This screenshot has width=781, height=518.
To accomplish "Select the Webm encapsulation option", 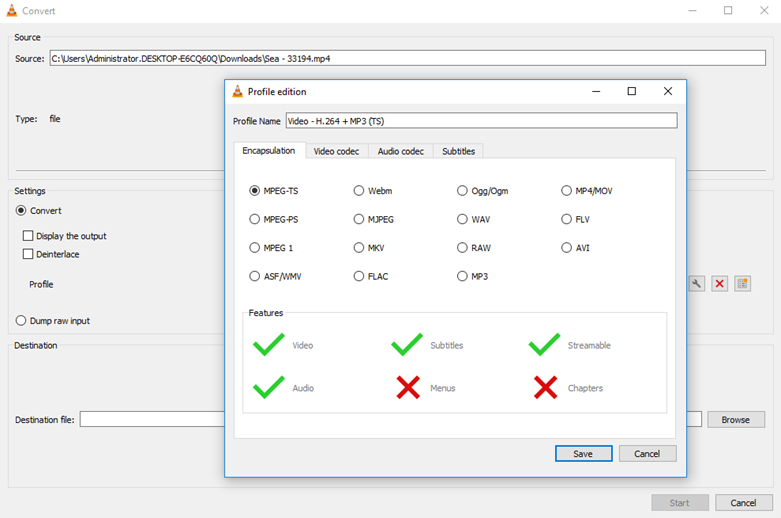I will [359, 191].
